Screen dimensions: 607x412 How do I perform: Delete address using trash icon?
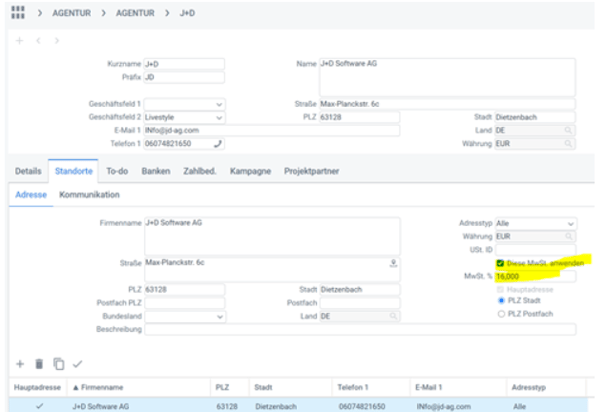coord(39,364)
